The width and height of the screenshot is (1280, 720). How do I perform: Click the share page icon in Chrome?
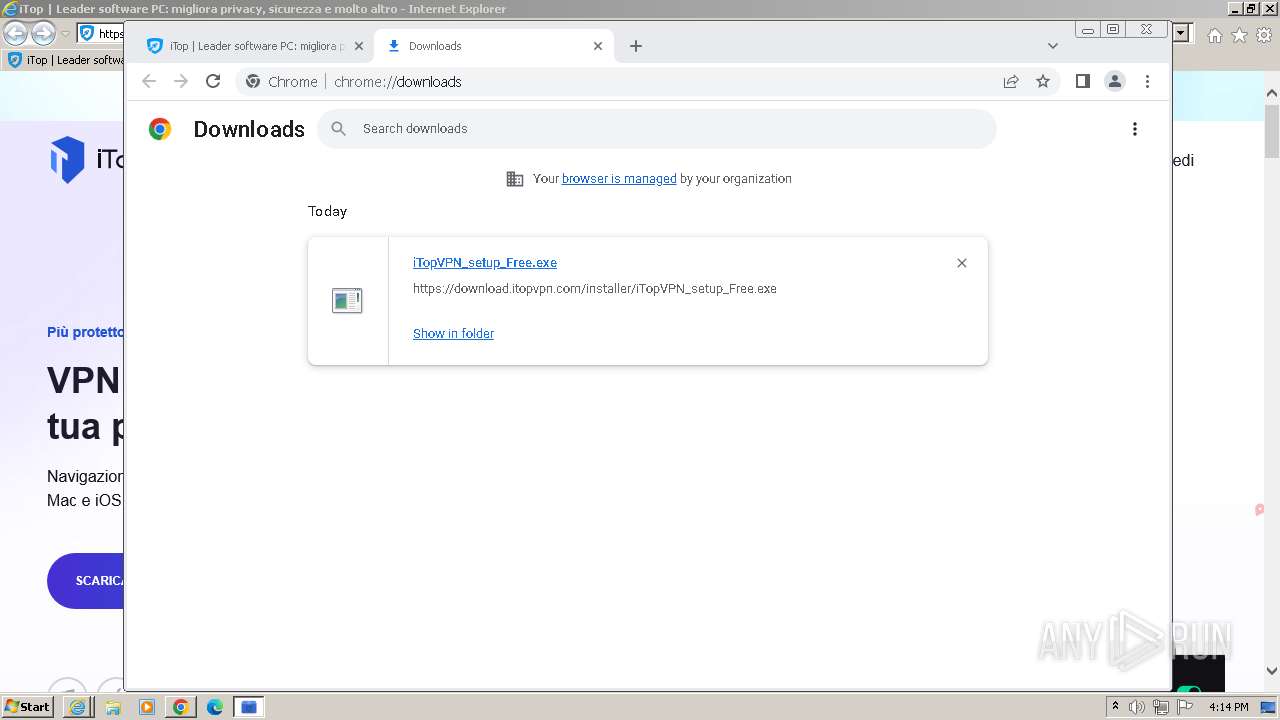click(x=1011, y=82)
